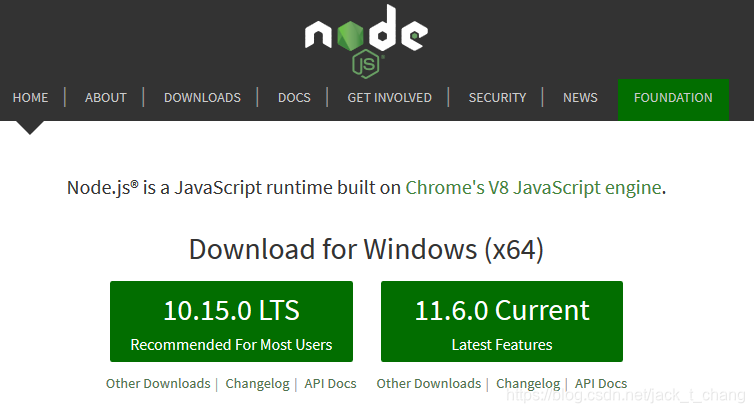The height and width of the screenshot is (413, 754).
Task: Open Other Downloads under LTS
Action: [x=158, y=384]
